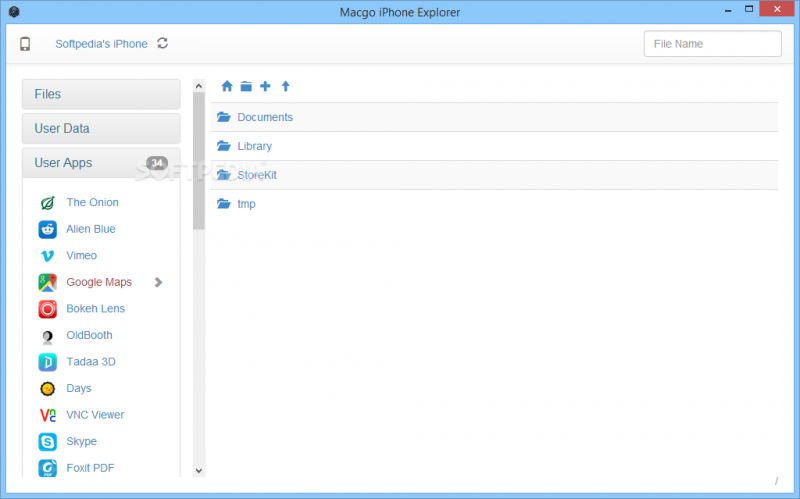Image resolution: width=800 pixels, height=499 pixels.
Task: Click the home icon in file toolbar
Action: coord(227,87)
